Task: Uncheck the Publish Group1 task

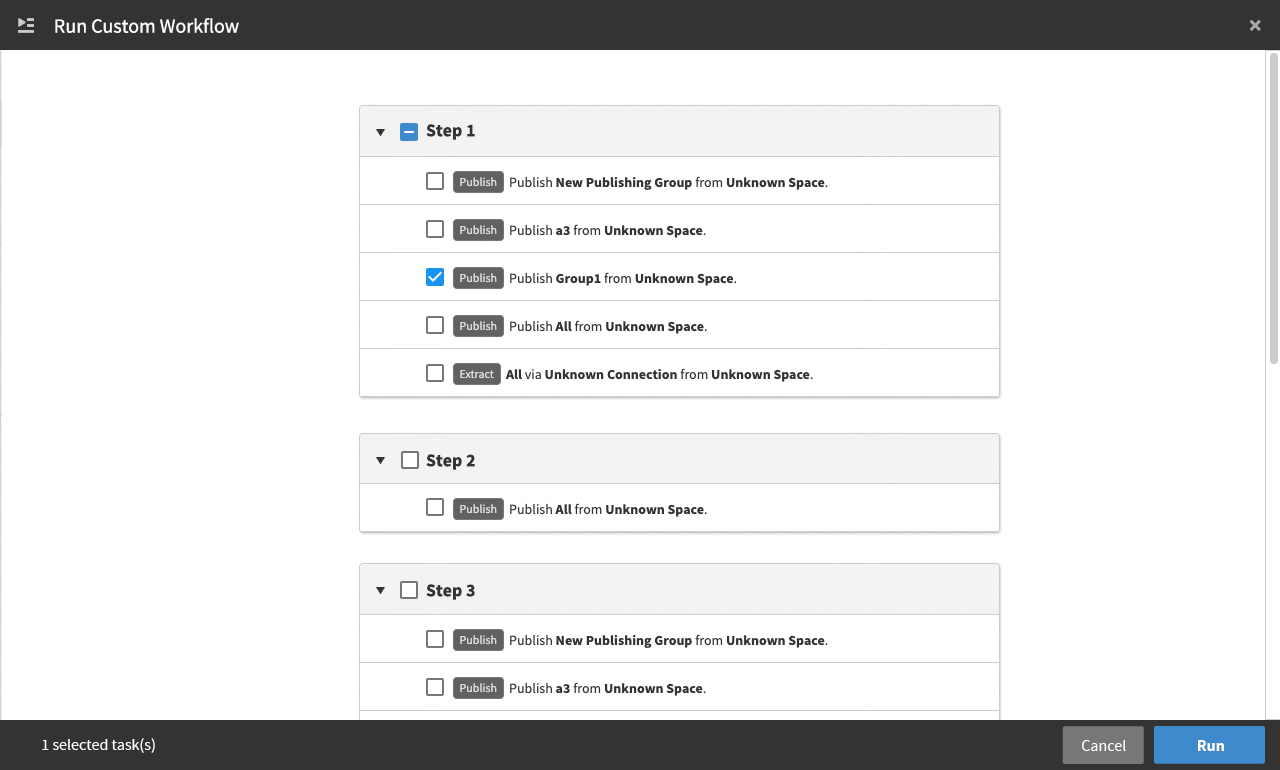Action: pyautogui.click(x=434, y=276)
